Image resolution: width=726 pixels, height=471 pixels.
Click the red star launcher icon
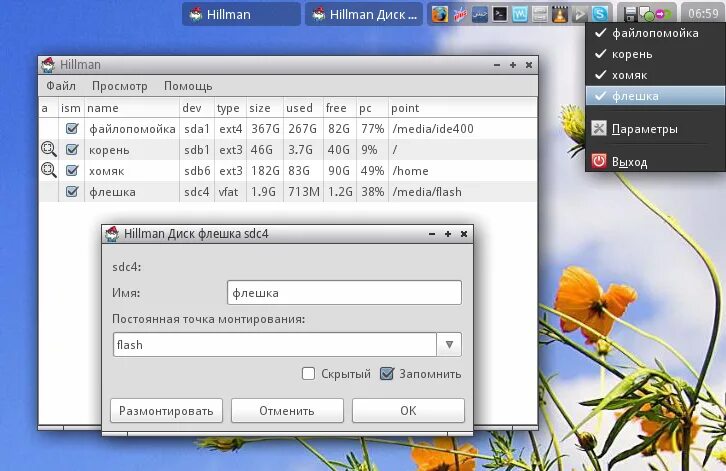pyautogui.click(x=460, y=14)
